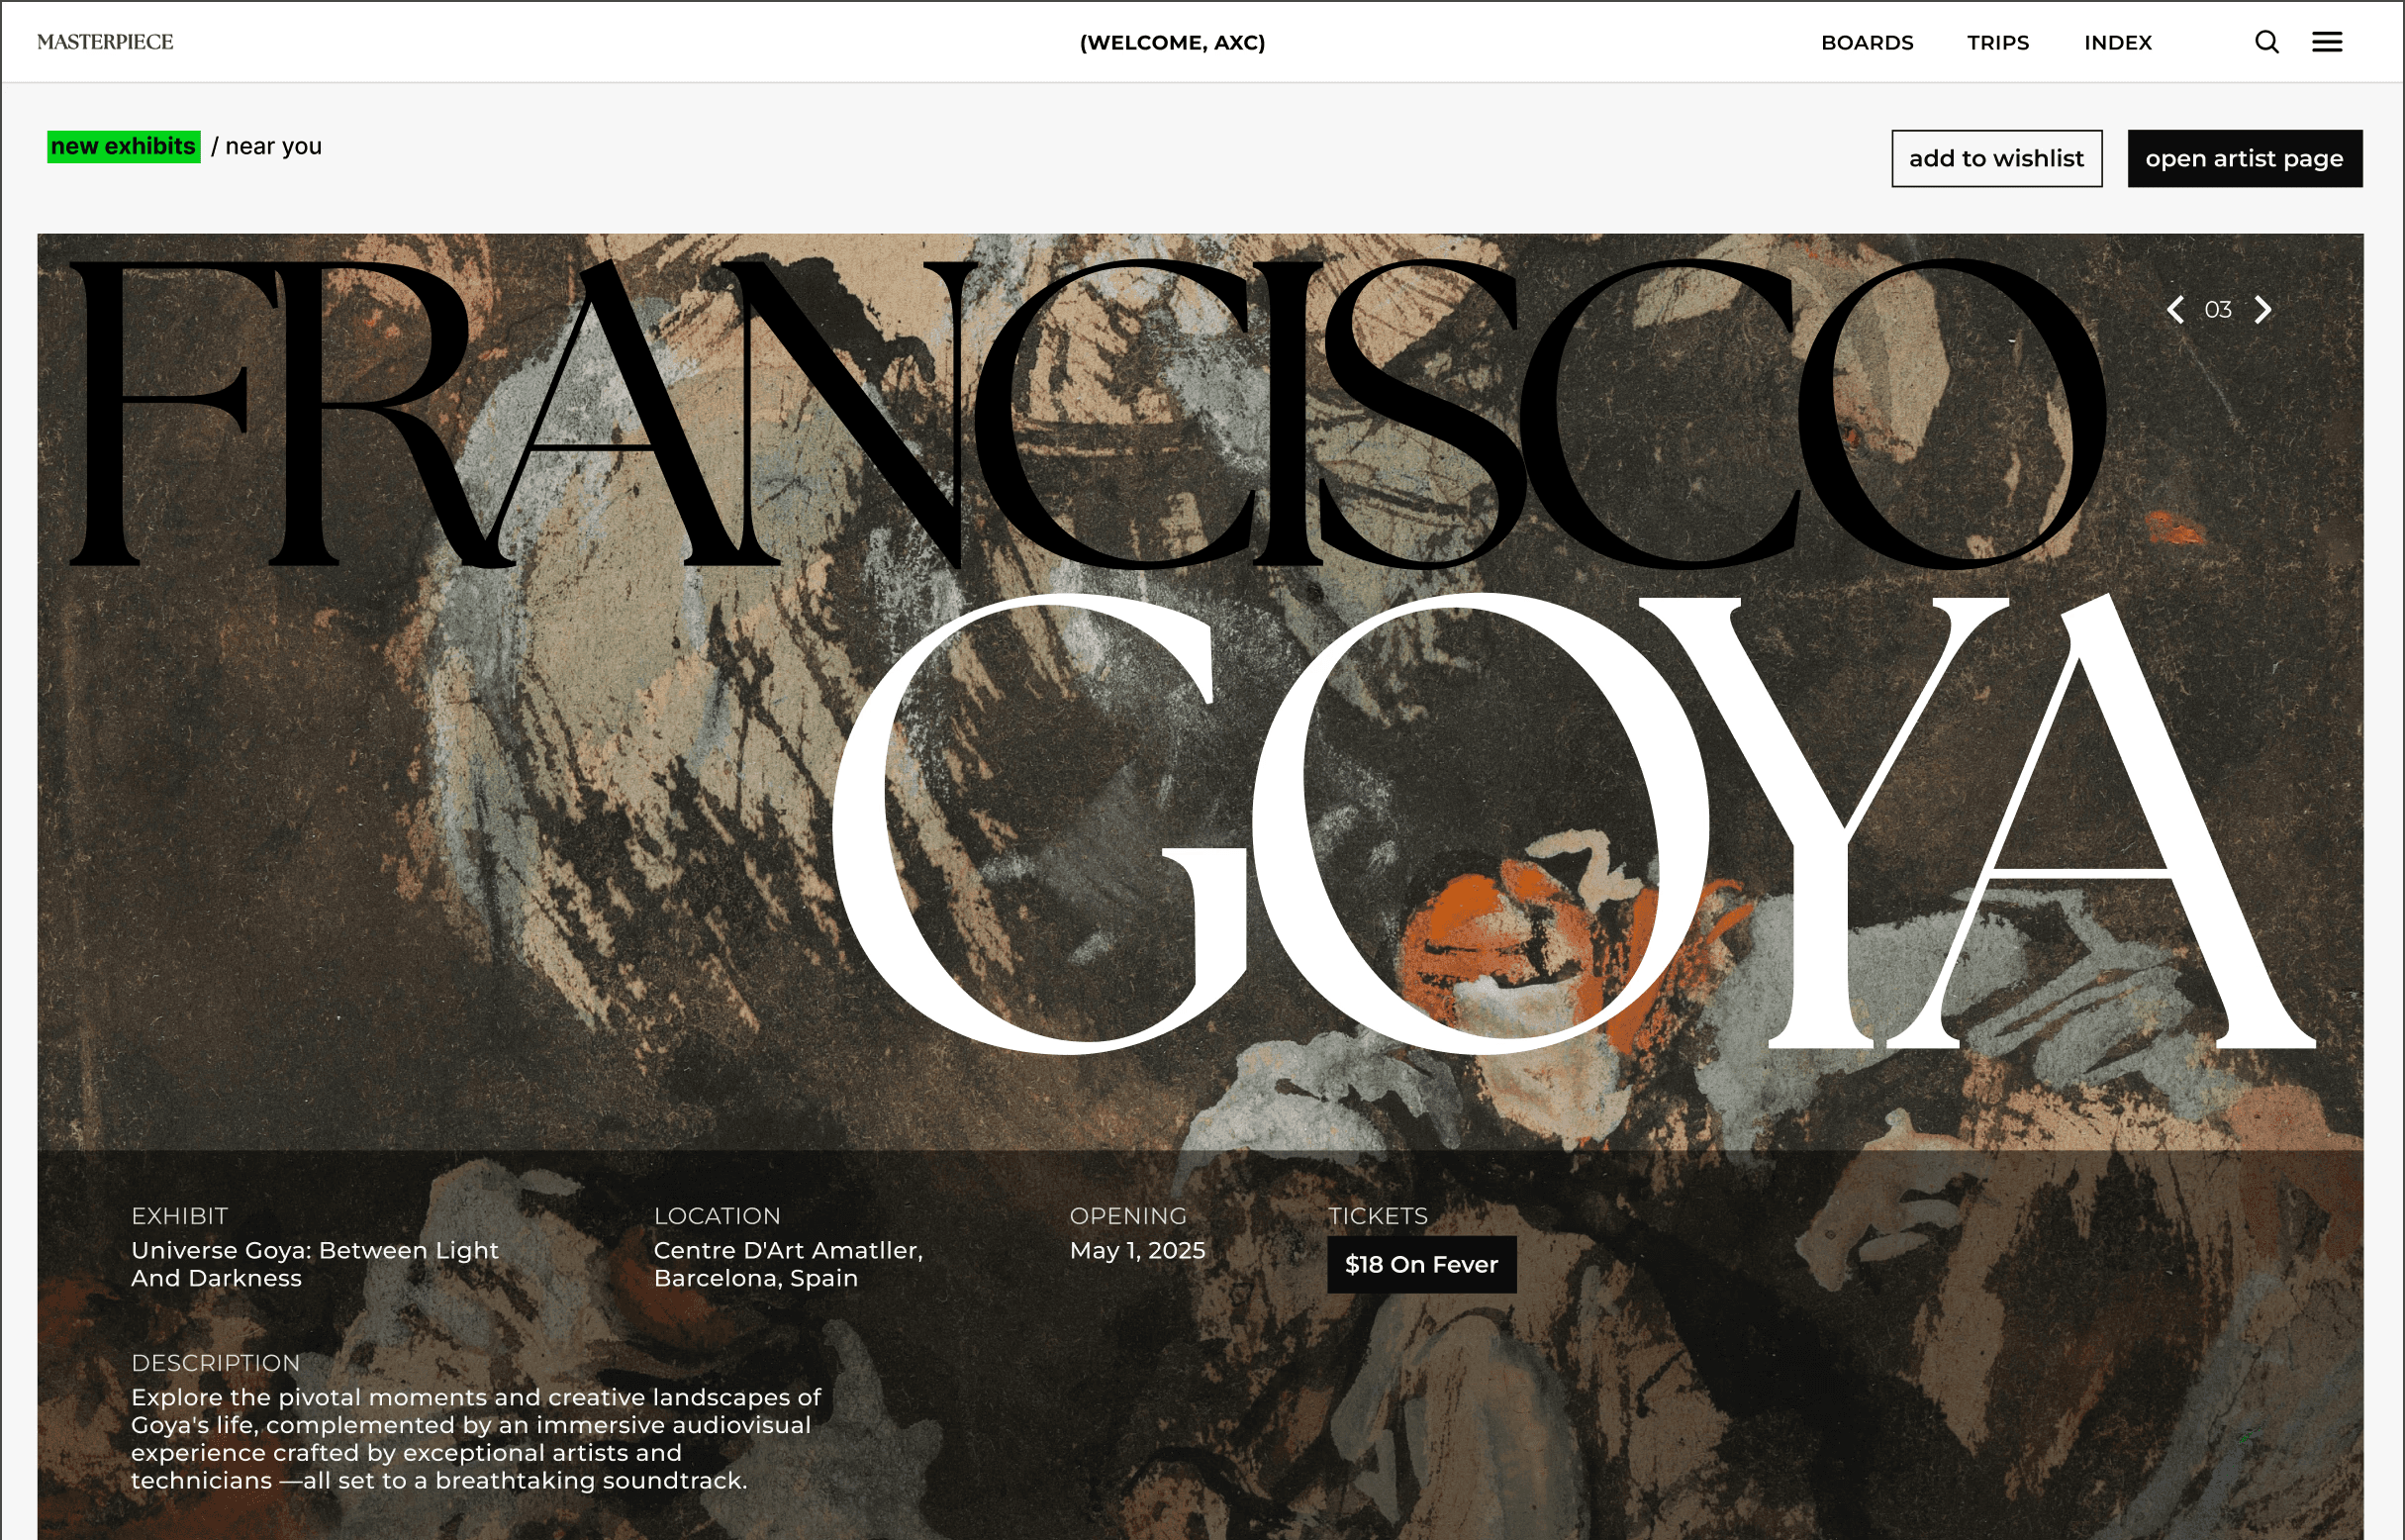Image resolution: width=2405 pixels, height=1540 pixels.
Task: Open the Boards menu item
Action: click(1866, 43)
